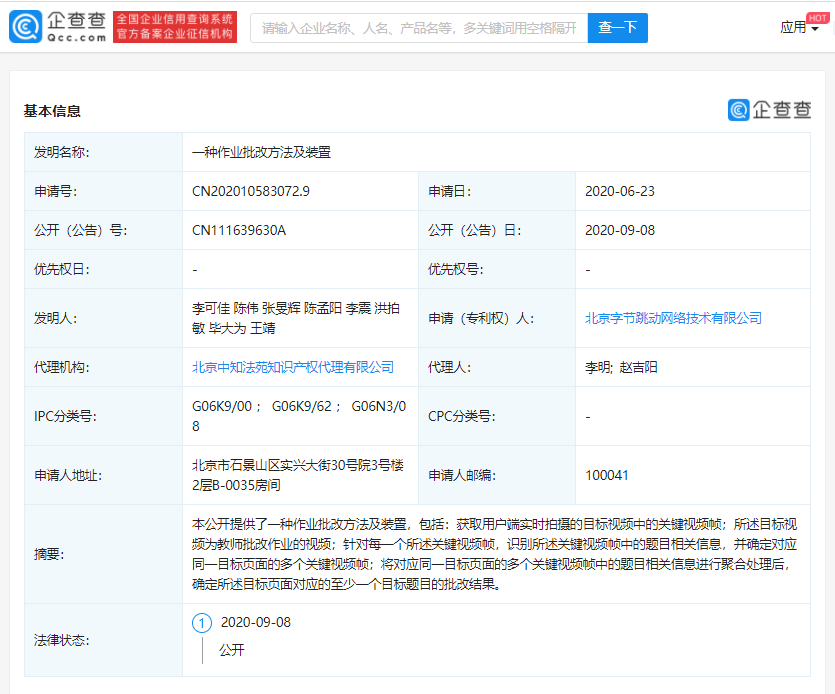This screenshot has height=694, width=835.
Task: Click the legal status 公开 entry
Action: [232, 650]
